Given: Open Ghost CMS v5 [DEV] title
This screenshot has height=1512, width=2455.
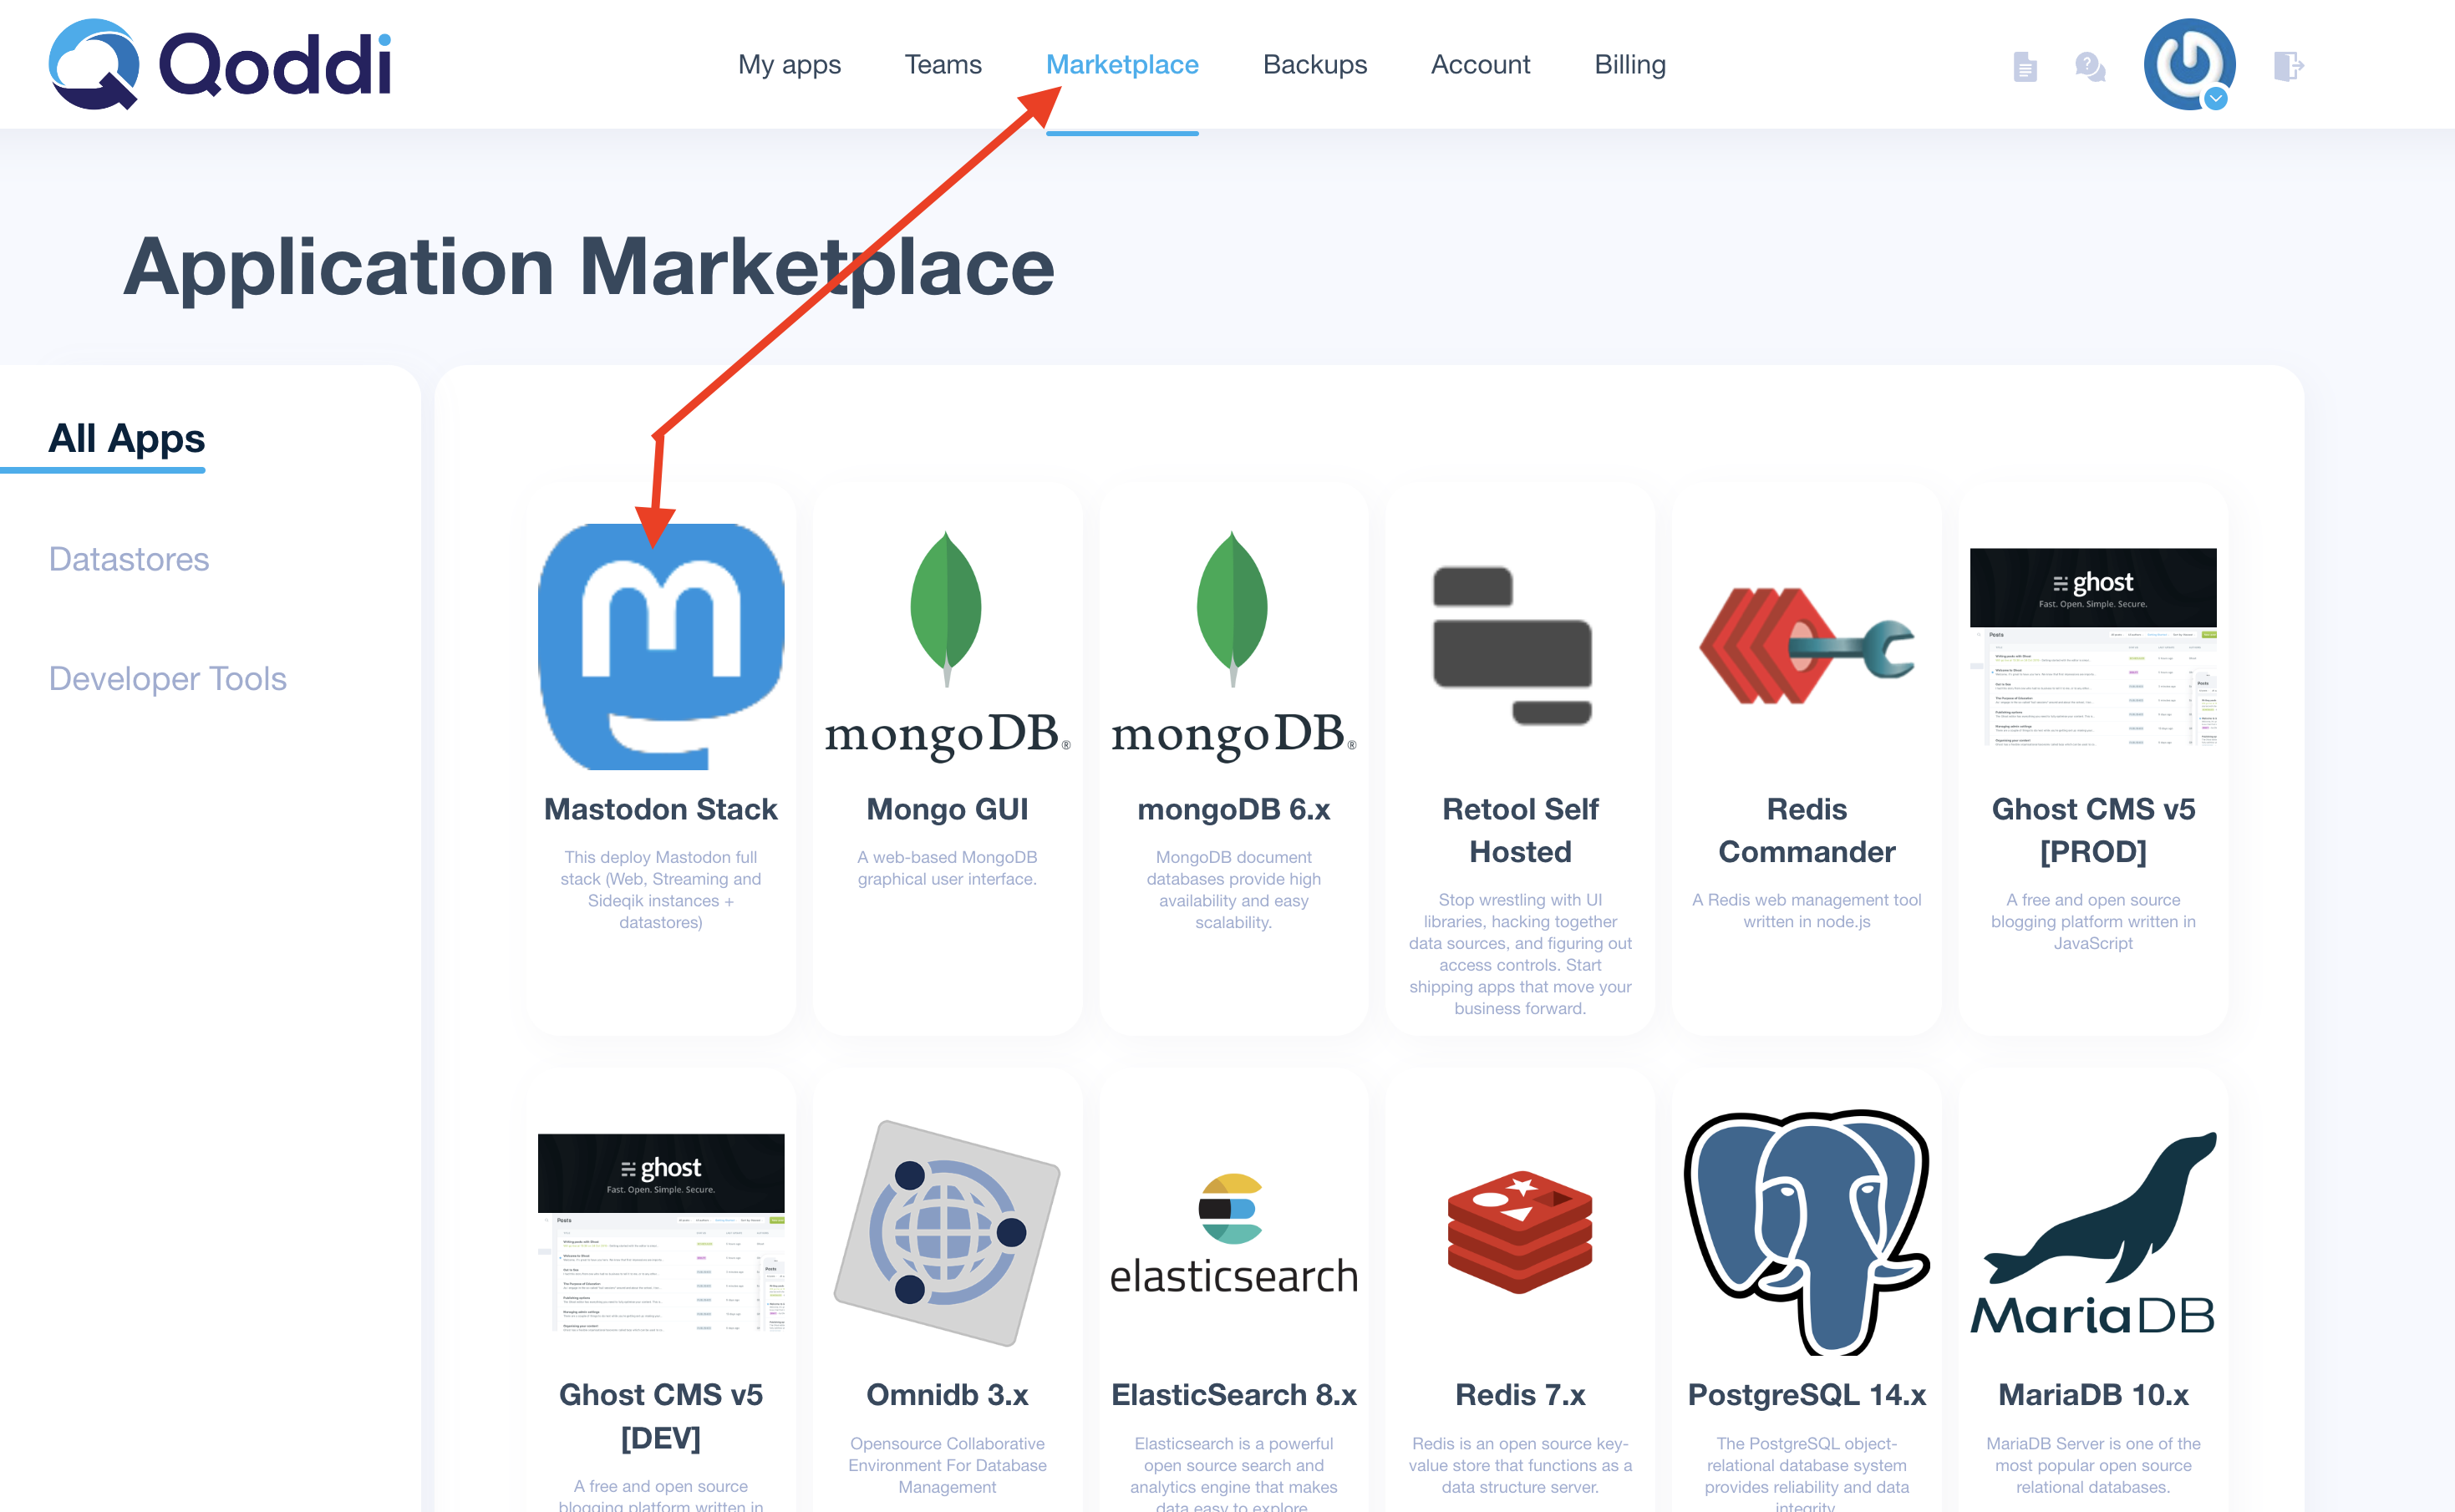Looking at the screenshot, I should coord(661,1416).
